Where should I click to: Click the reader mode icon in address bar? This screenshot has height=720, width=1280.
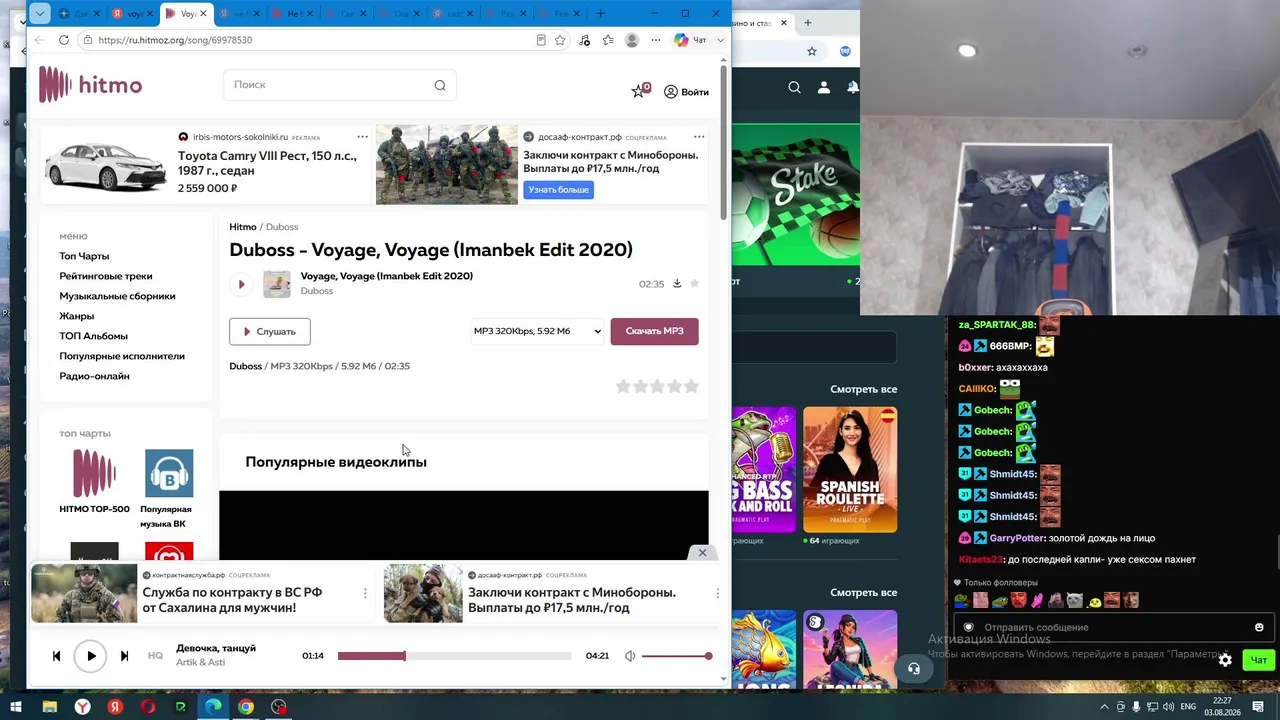(x=541, y=40)
